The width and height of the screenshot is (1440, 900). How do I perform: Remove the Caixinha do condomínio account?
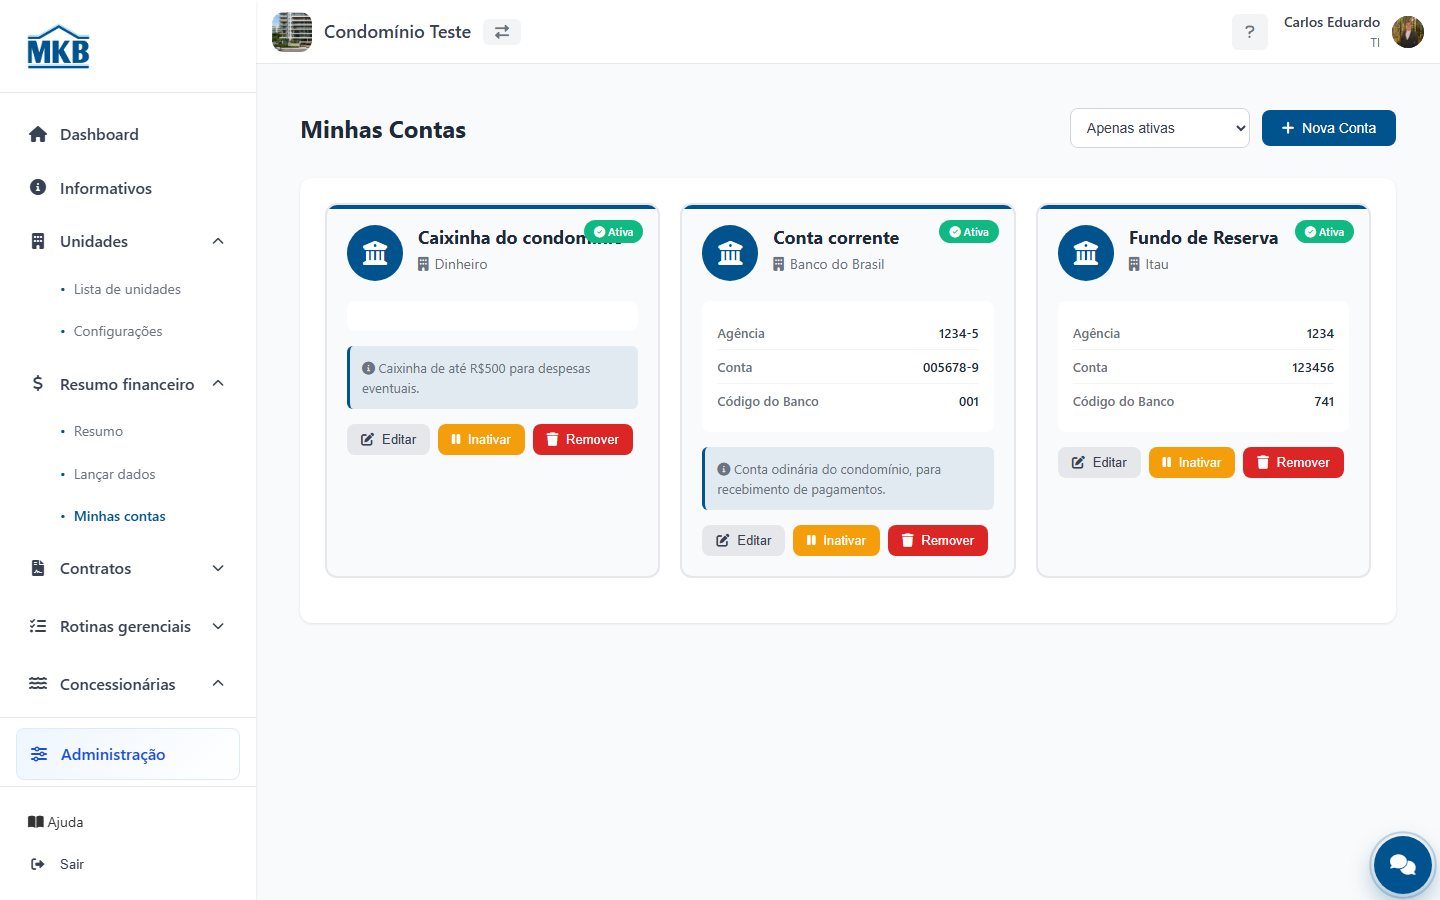(x=583, y=439)
